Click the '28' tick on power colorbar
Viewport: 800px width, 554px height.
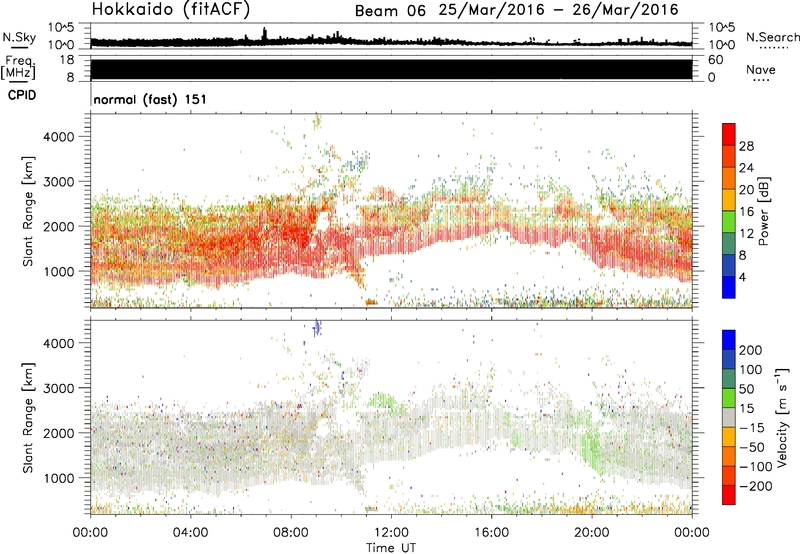click(746, 146)
